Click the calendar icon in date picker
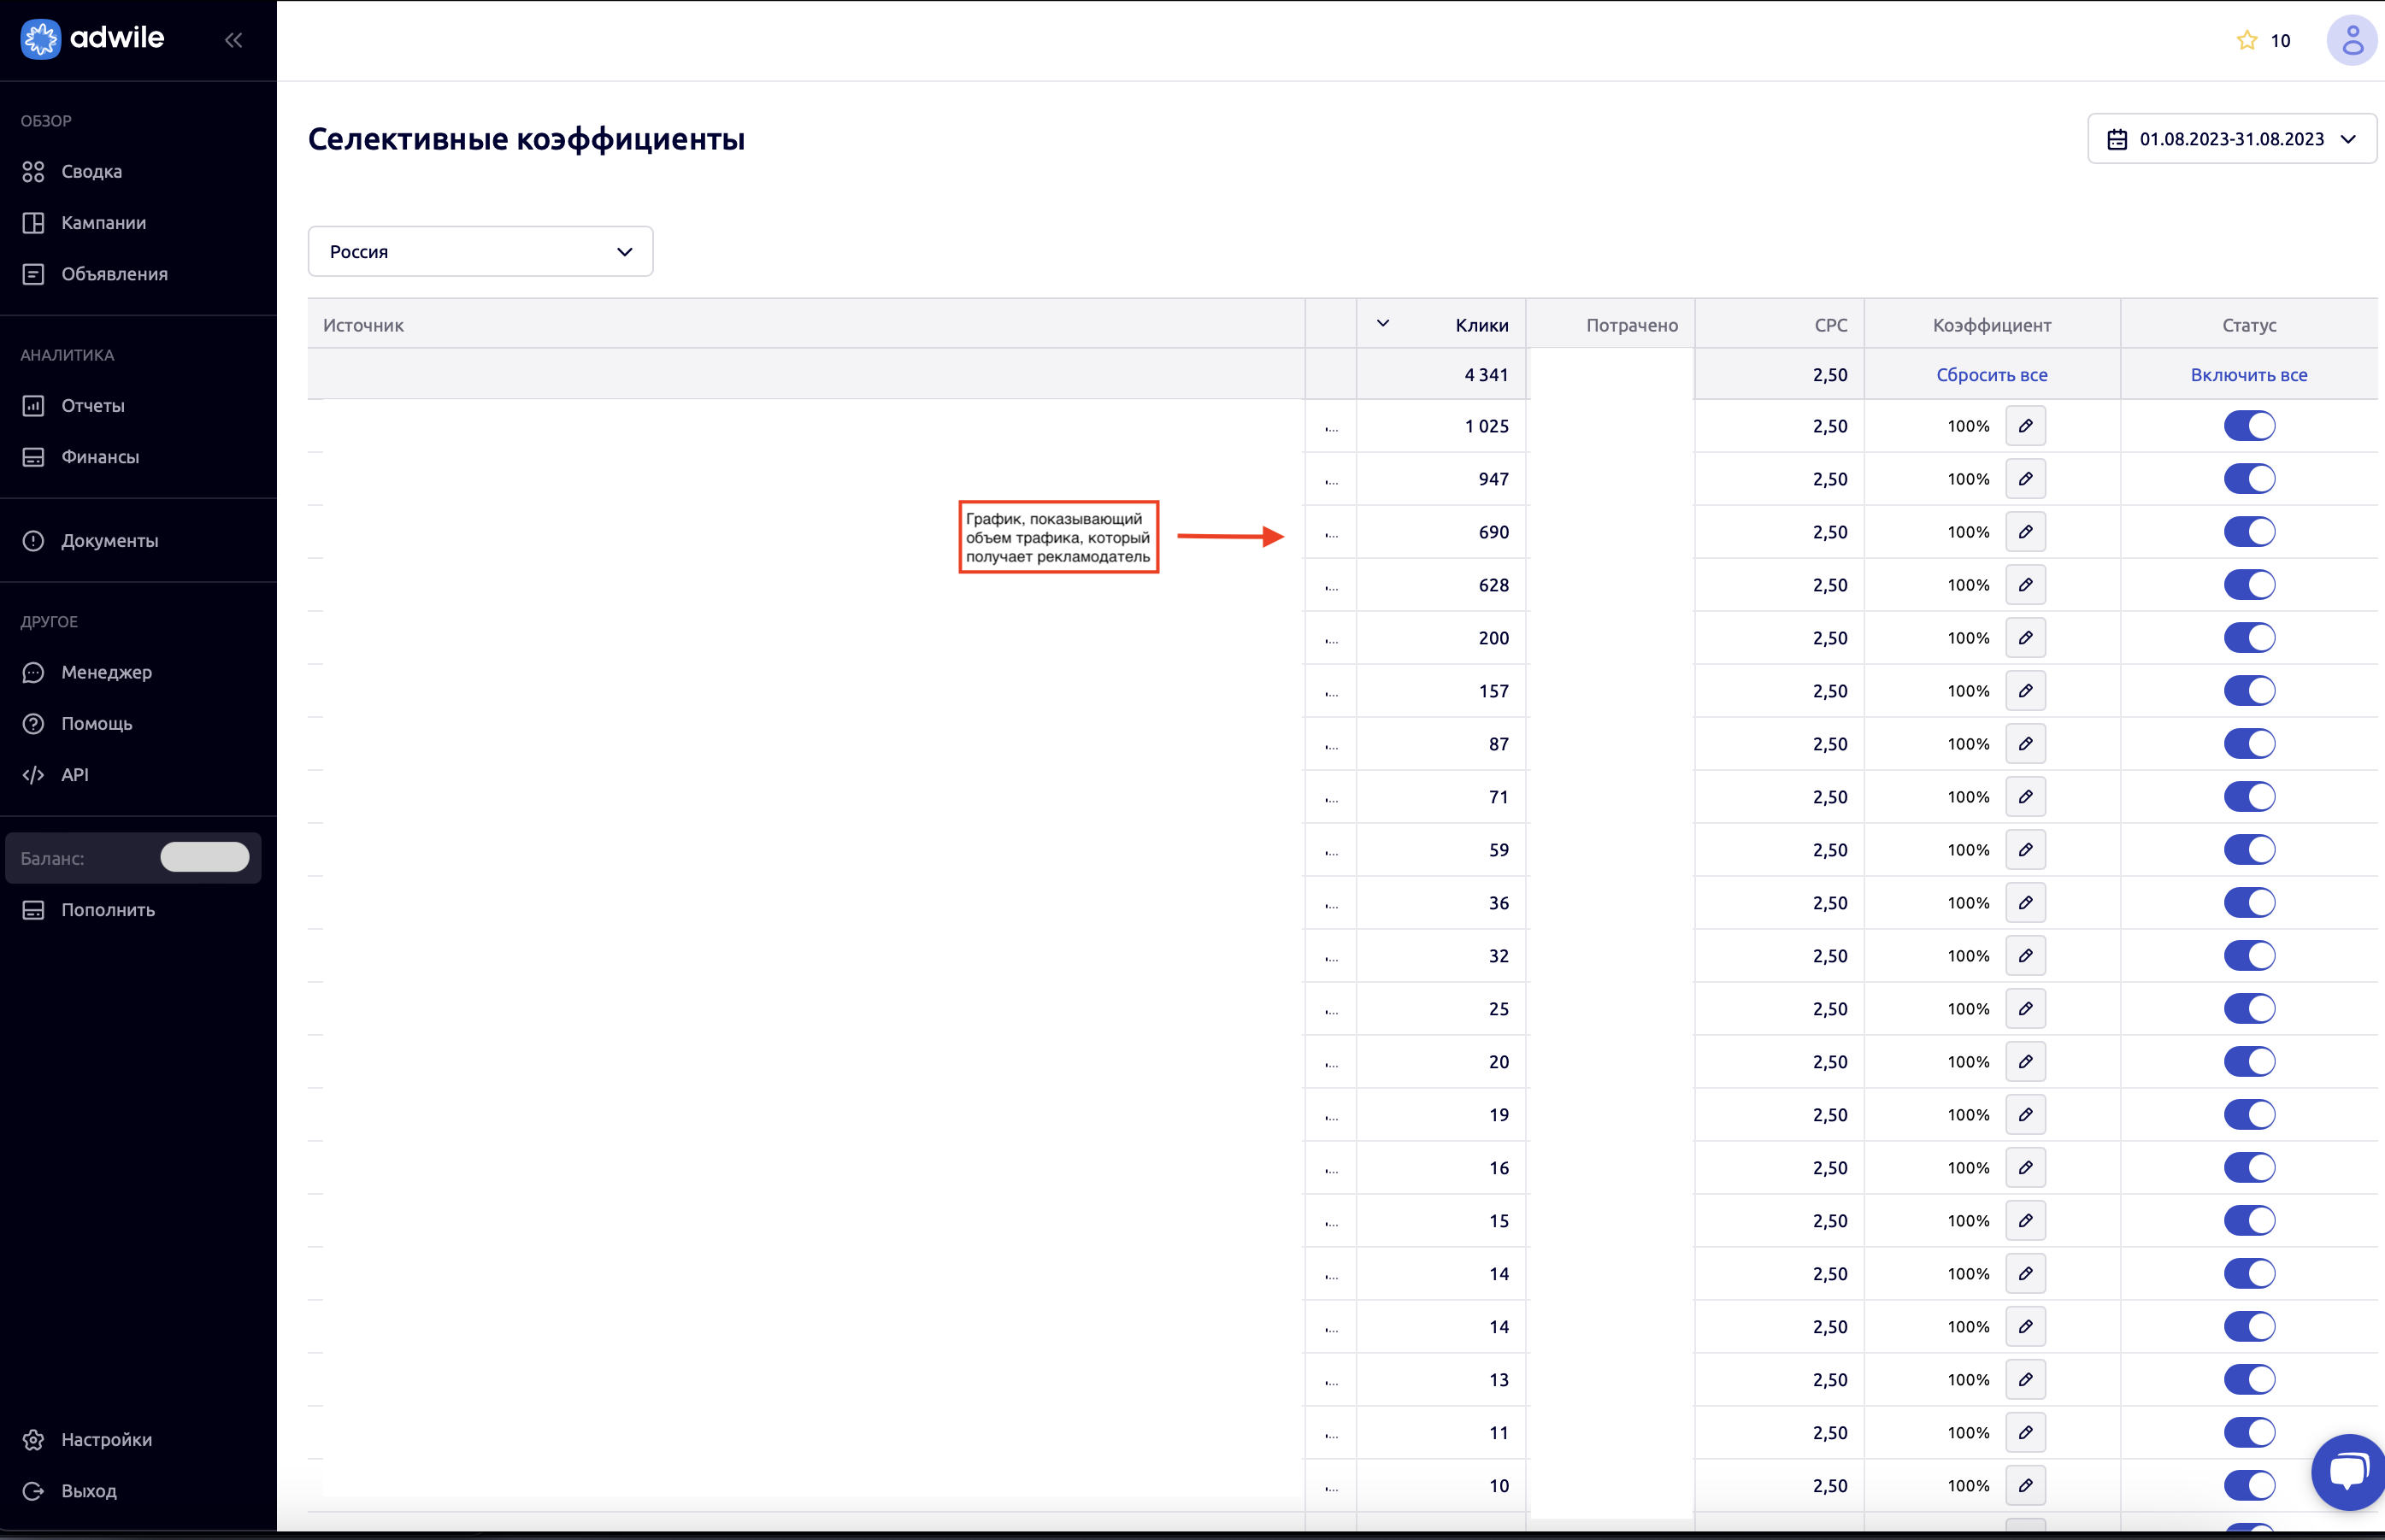Viewport: 2385px width, 1540px height. click(x=2117, y=139)
